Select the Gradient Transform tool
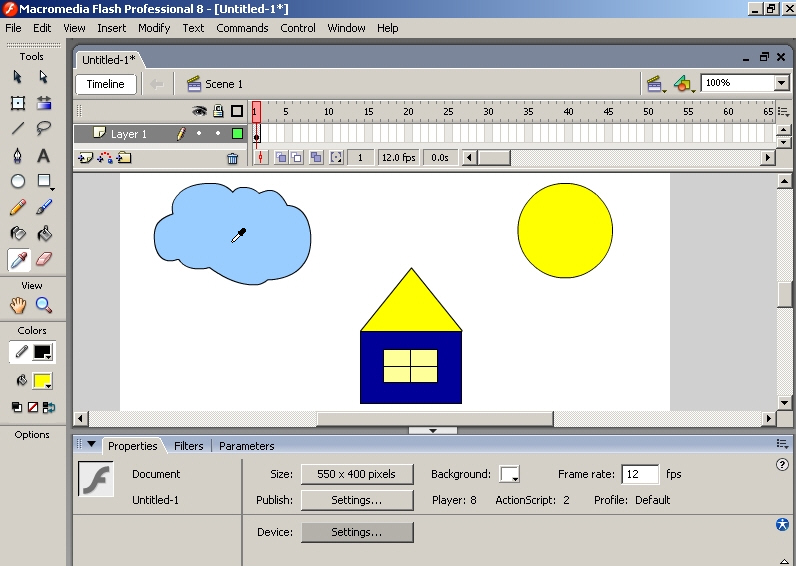Image resolution: width=796 pixels, height=566 pixels. [x=44, y=103]
